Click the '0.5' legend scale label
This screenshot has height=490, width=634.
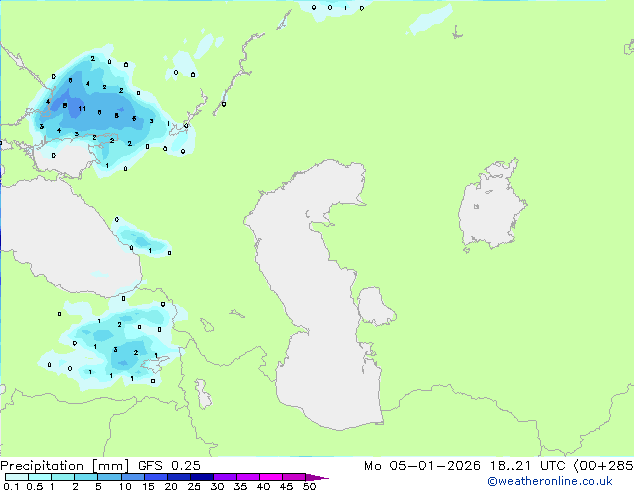point(35,486)
